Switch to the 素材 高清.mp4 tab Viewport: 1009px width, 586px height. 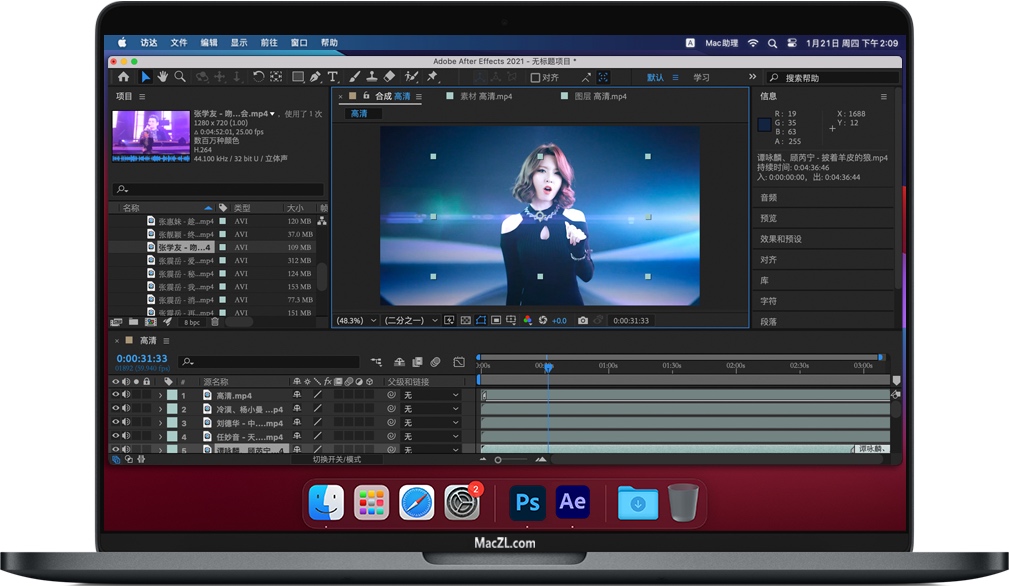[x=485, y=97]
